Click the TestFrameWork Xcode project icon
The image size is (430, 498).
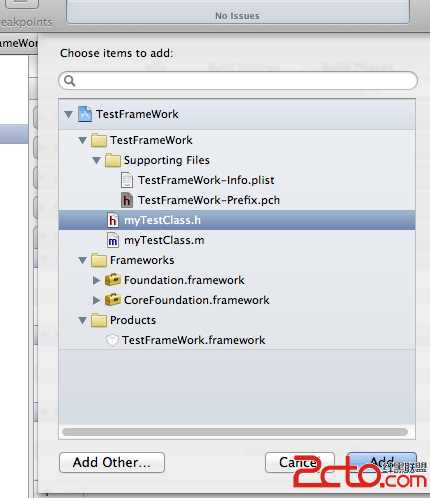(85, 114)
